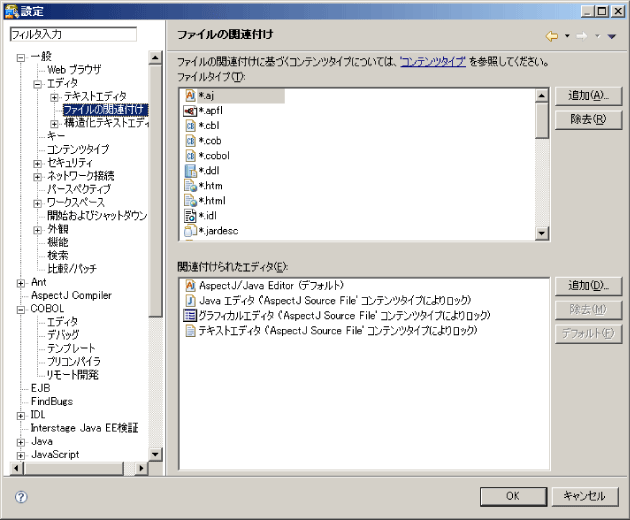Screen dimensions: 630x520
Task: Click 追加(A)... button for file types
Action: click(588, 96)
